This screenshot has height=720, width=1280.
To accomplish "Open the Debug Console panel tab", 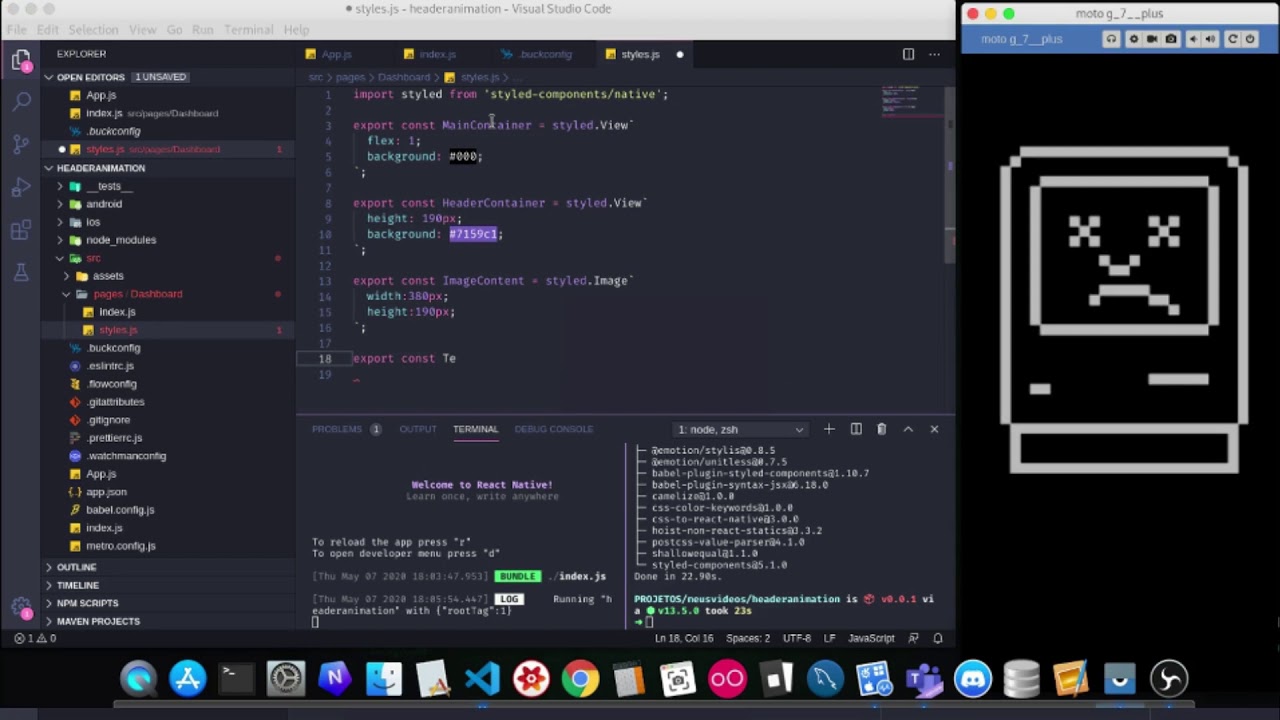I will coord(553,429).
